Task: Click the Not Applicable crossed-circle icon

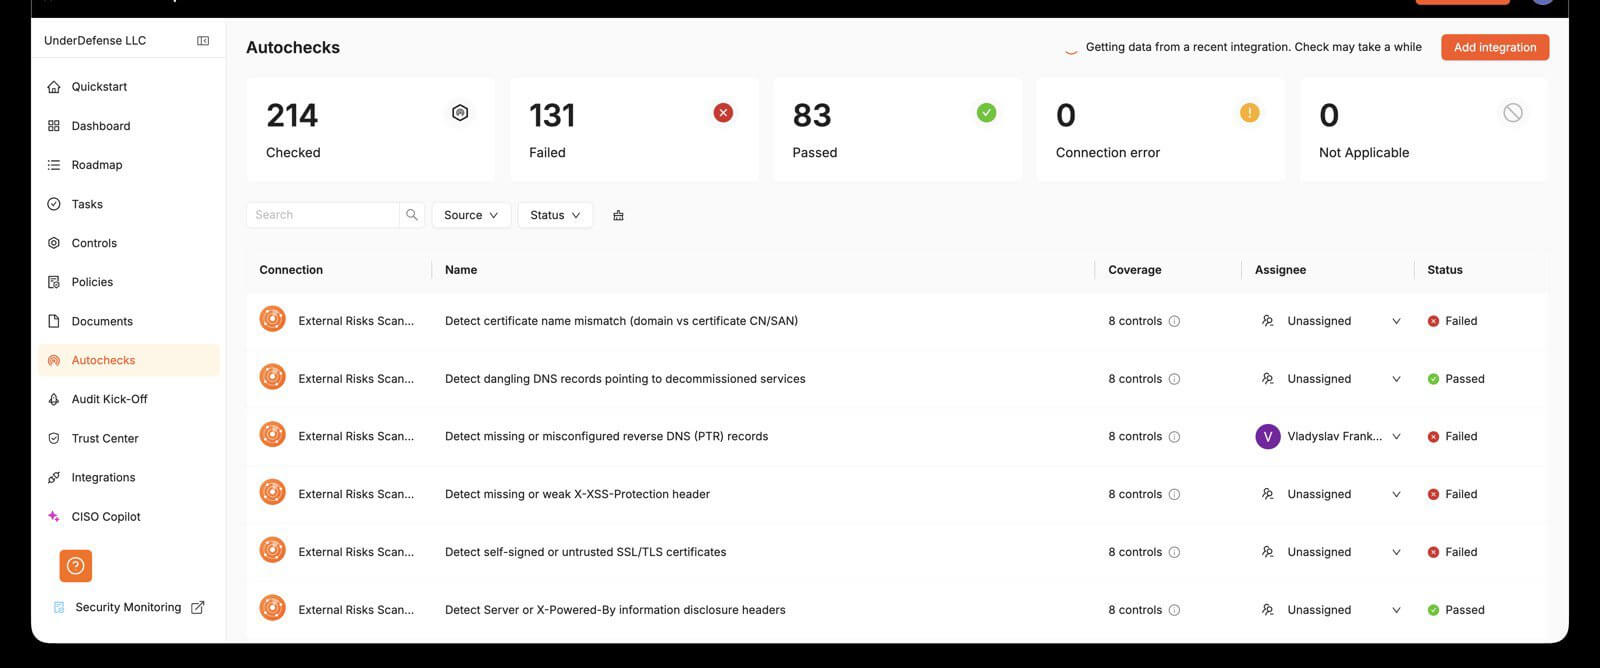Action: pyautogui.click(x=1513, y=113)
